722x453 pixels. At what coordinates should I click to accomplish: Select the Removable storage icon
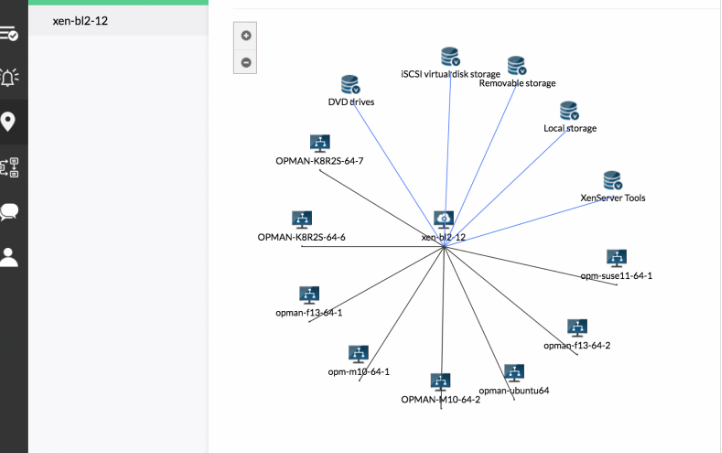pyautogui.click(x=517, y=65)
